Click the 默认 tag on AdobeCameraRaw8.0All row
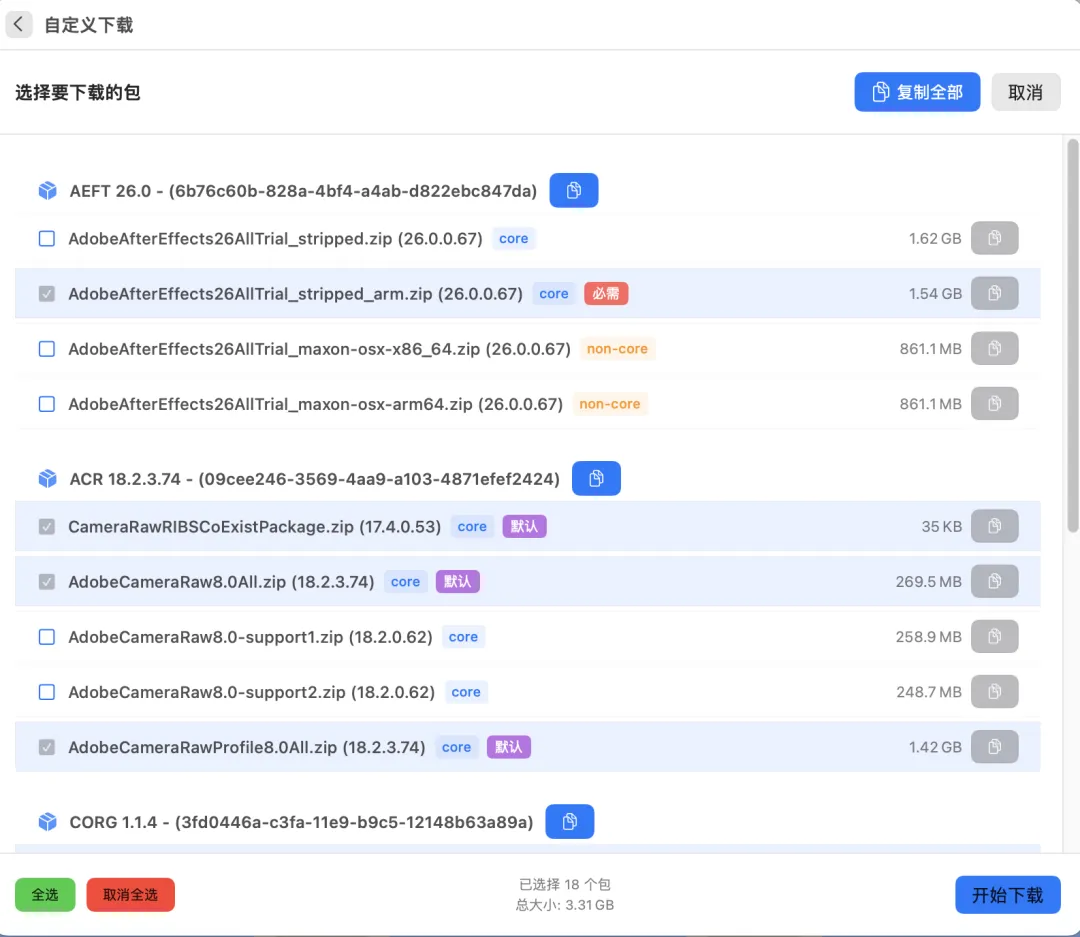 click(457, 581)
